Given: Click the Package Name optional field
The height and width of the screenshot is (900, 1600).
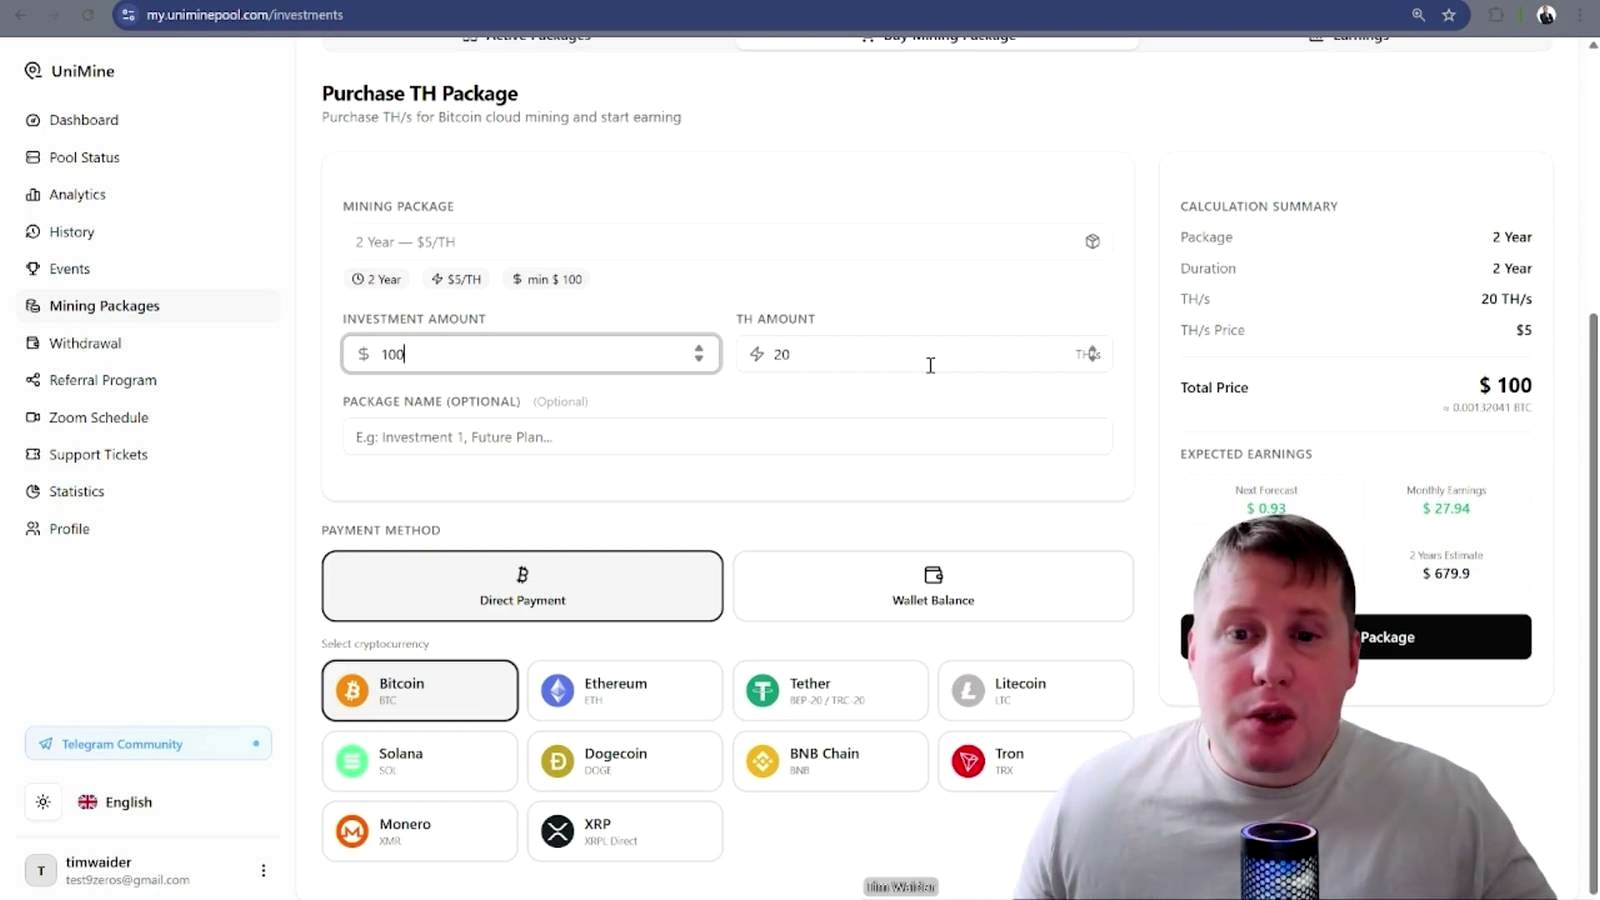Looking at the screenshot, I should (x=727, y=437).
